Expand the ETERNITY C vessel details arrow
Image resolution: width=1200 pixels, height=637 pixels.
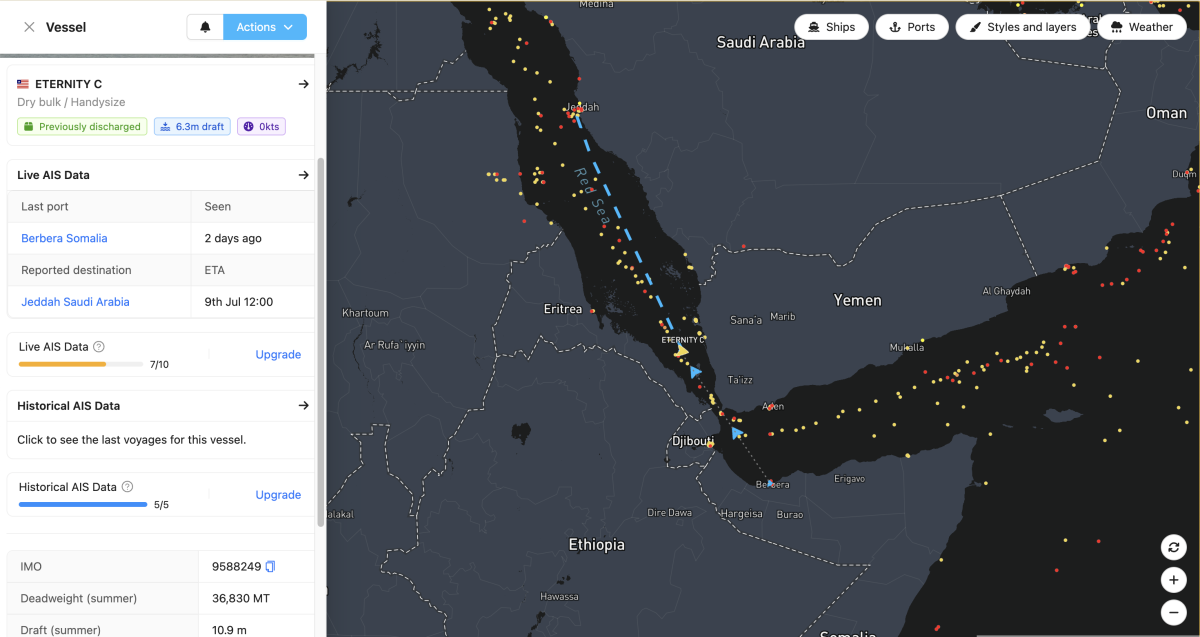pyautogui.click(x=304, y=84)
